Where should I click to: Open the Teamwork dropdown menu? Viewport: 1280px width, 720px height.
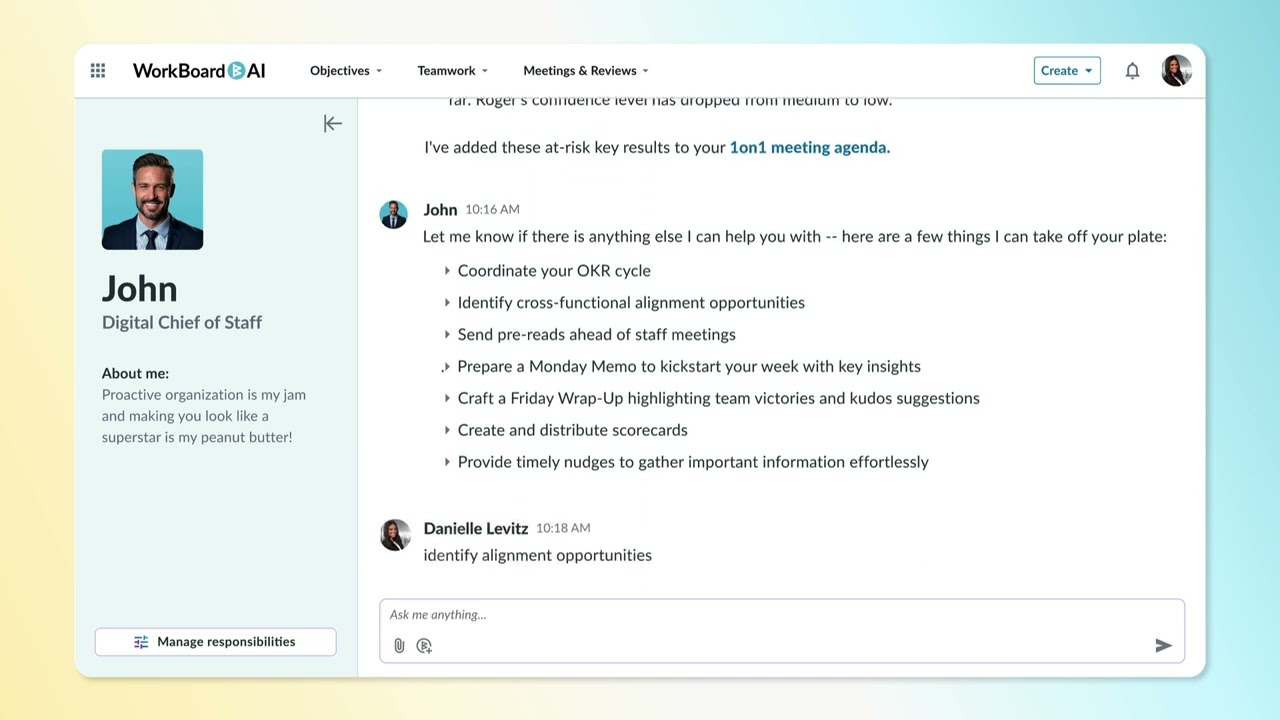click(x=453, y=70)
